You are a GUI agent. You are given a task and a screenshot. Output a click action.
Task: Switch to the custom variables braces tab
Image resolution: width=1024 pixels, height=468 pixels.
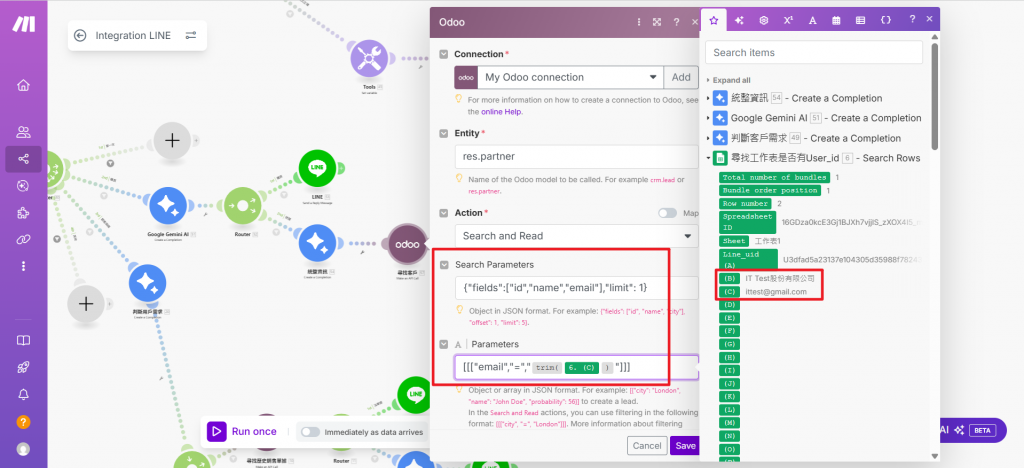click(x=886, y=20)
